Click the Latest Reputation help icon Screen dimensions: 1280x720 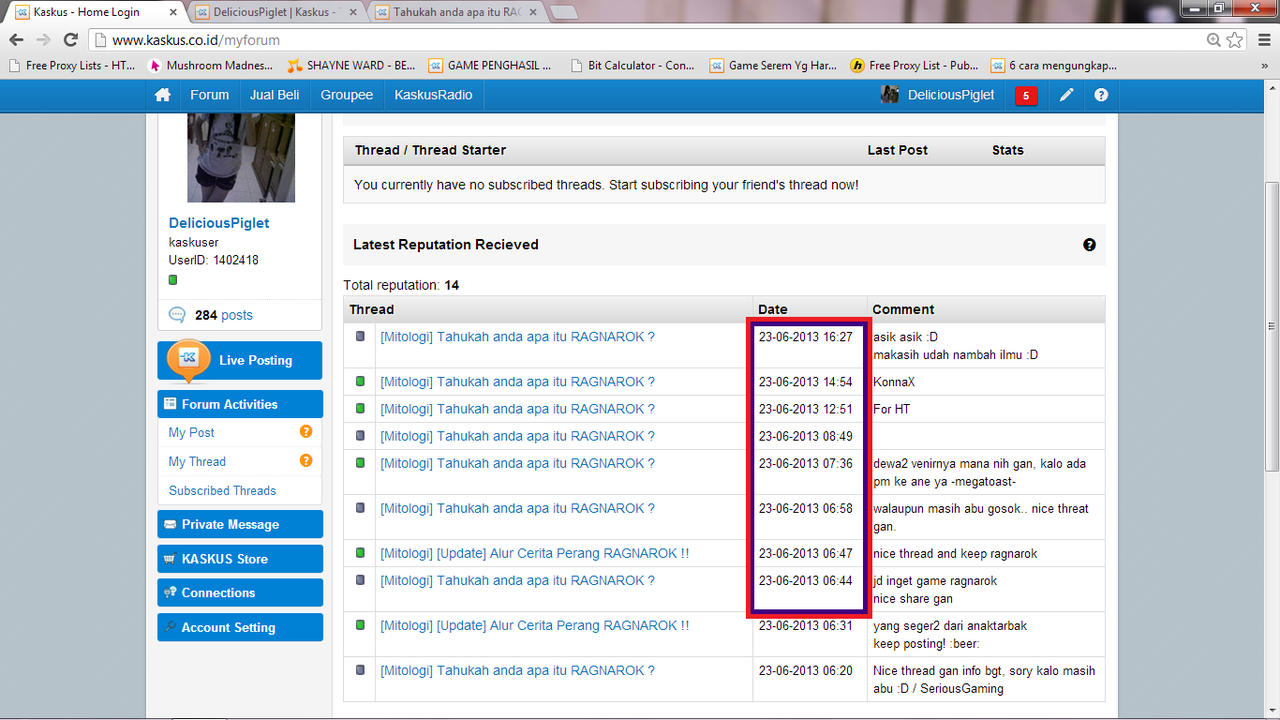click(1089, 245)
